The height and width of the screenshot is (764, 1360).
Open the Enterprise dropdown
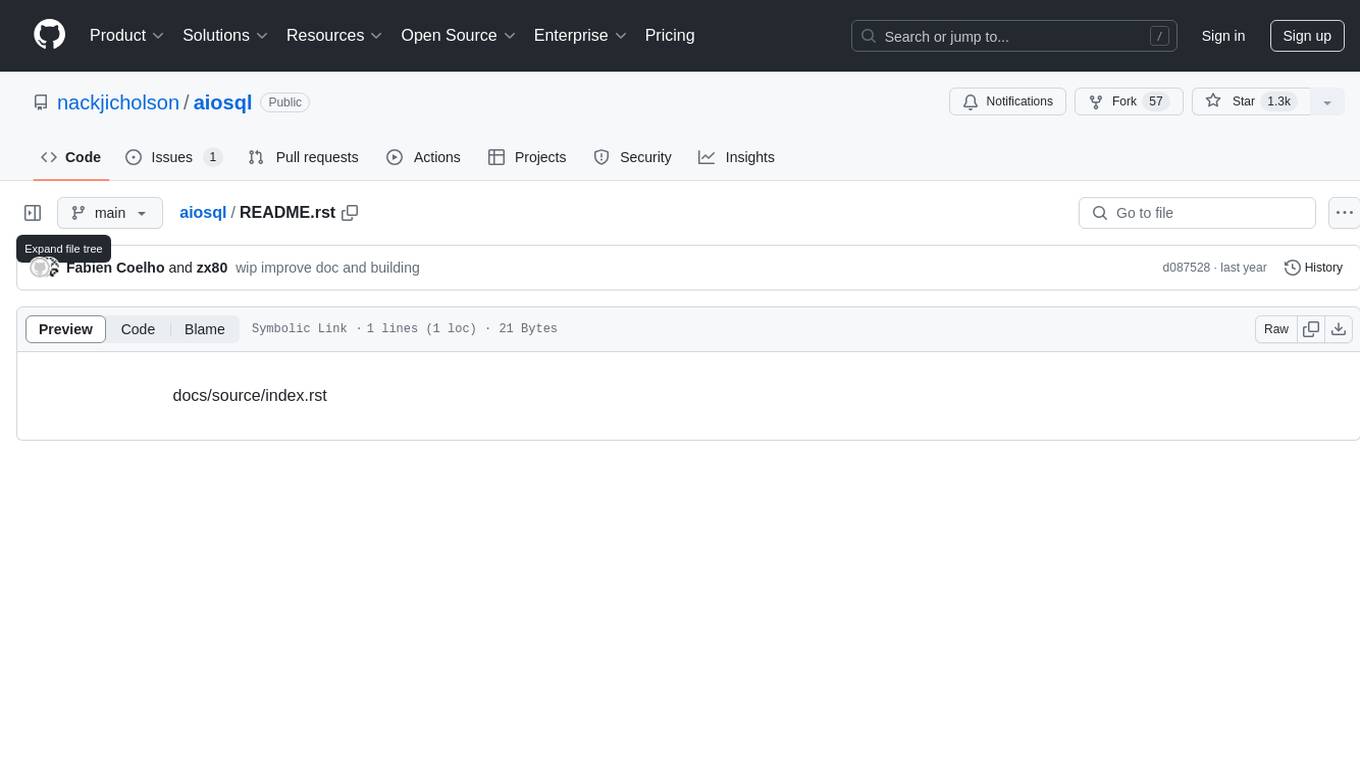pos(580,35)
